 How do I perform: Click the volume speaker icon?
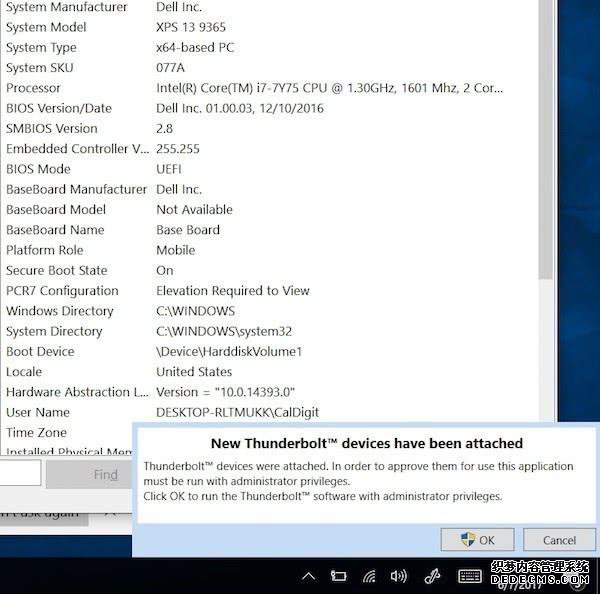[399, 576]
